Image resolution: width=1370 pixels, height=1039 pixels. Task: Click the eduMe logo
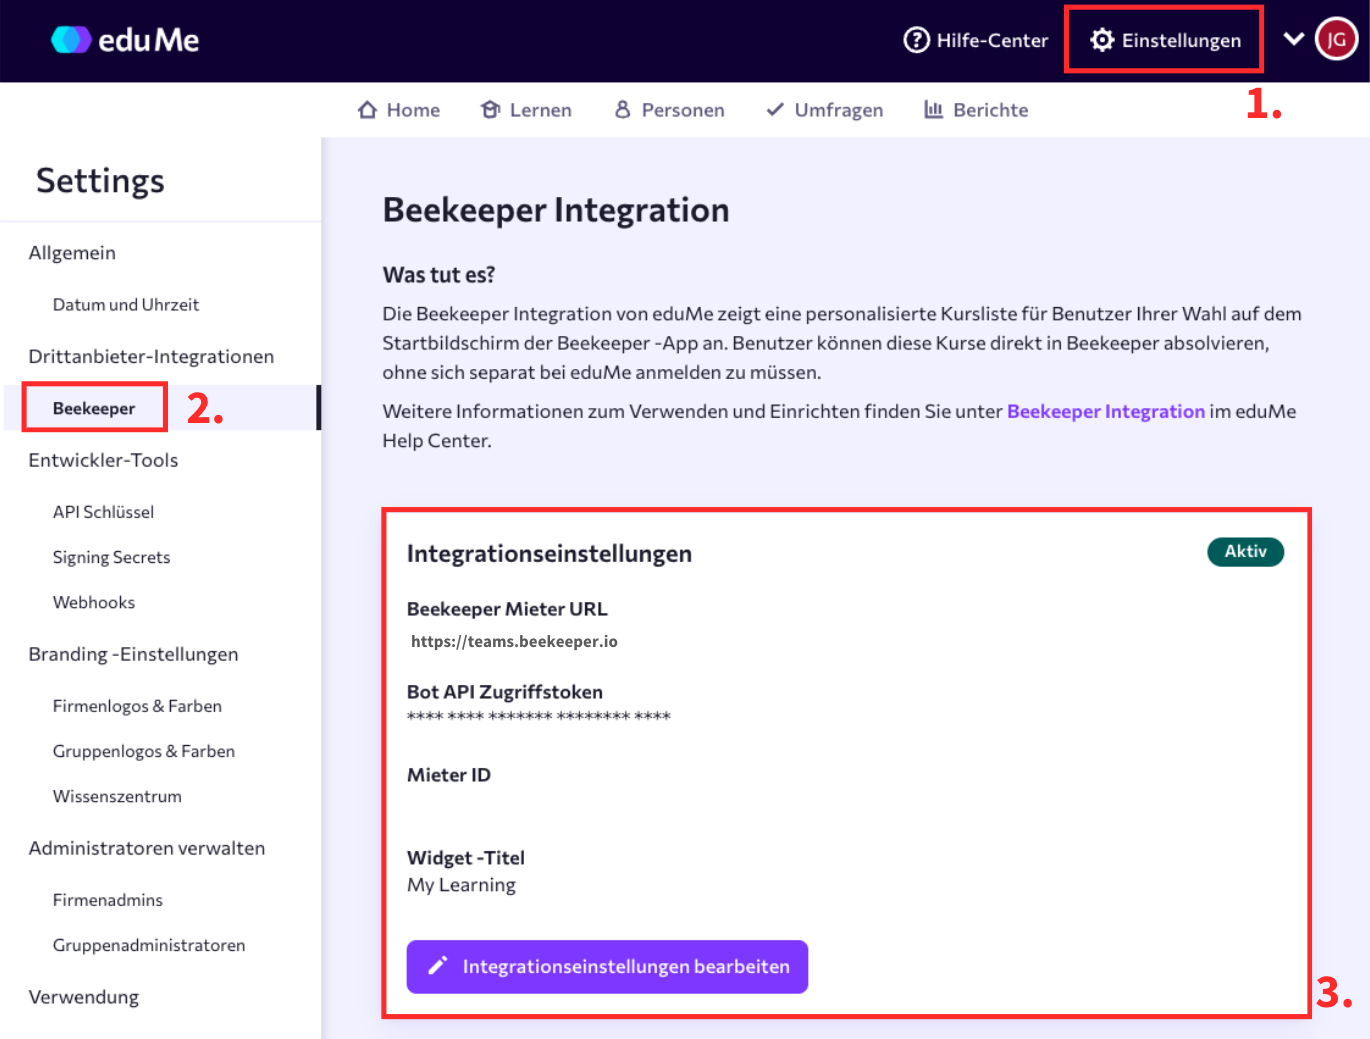[x=125, y=40]
